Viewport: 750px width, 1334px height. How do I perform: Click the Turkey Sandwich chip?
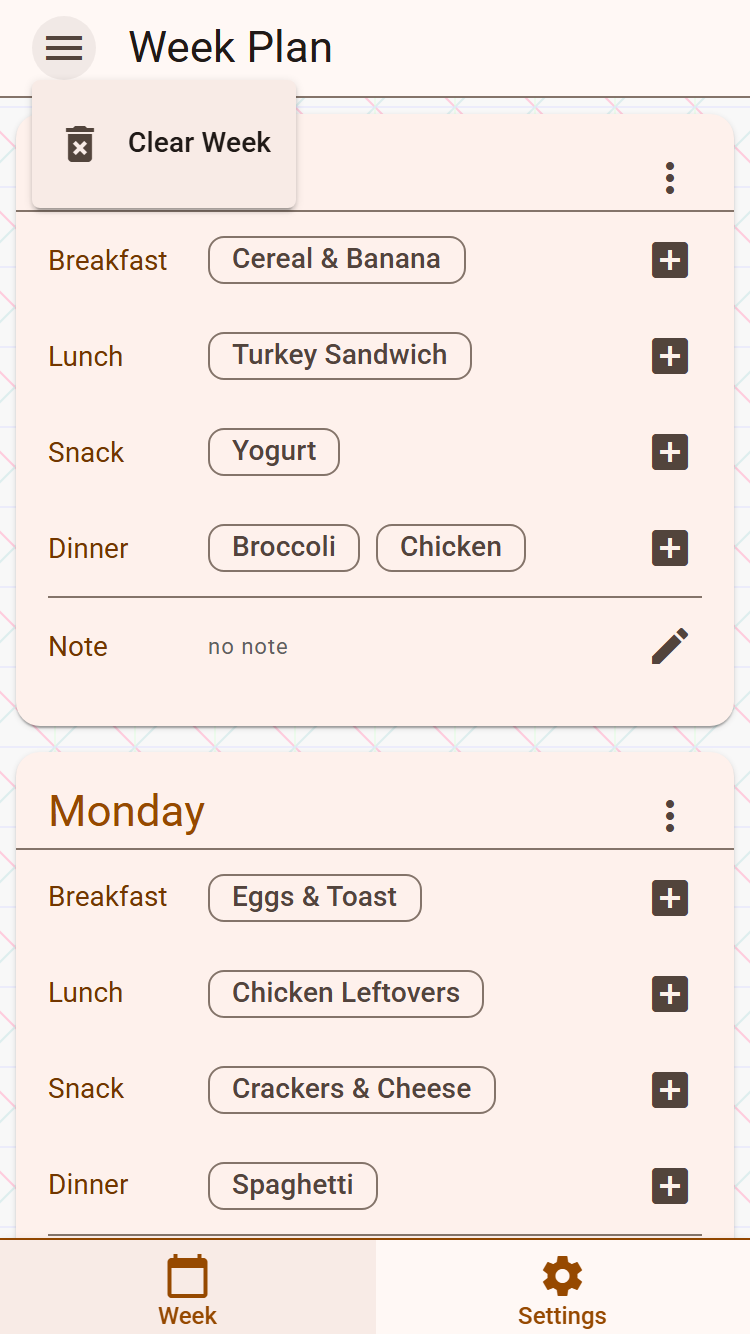click(x=339, y=356)
